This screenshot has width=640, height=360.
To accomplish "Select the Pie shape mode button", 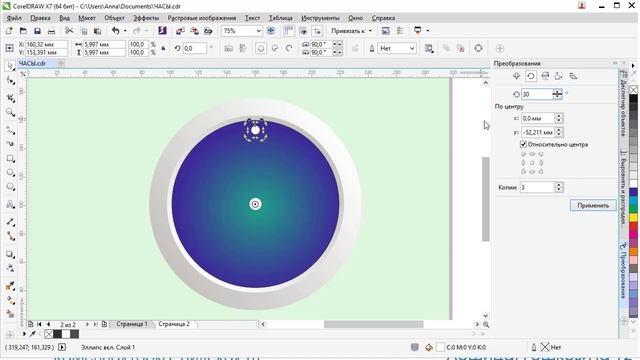I will click(275, 49).
